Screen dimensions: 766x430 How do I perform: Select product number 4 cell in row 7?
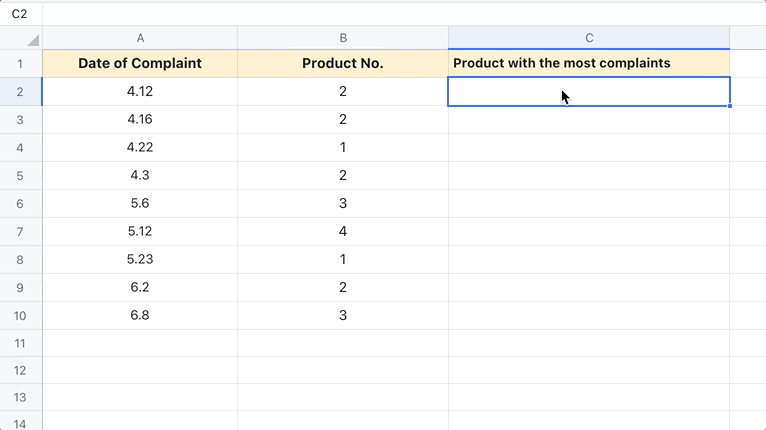coord(343,231)
